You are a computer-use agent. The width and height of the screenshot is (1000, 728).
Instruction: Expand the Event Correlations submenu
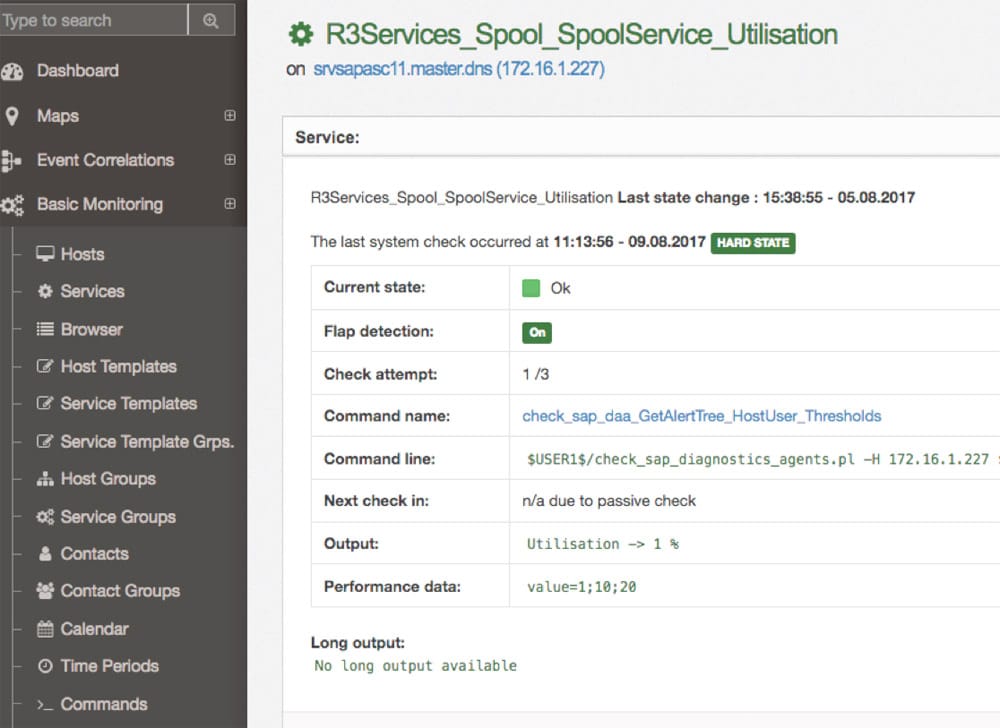pos(230,159)
